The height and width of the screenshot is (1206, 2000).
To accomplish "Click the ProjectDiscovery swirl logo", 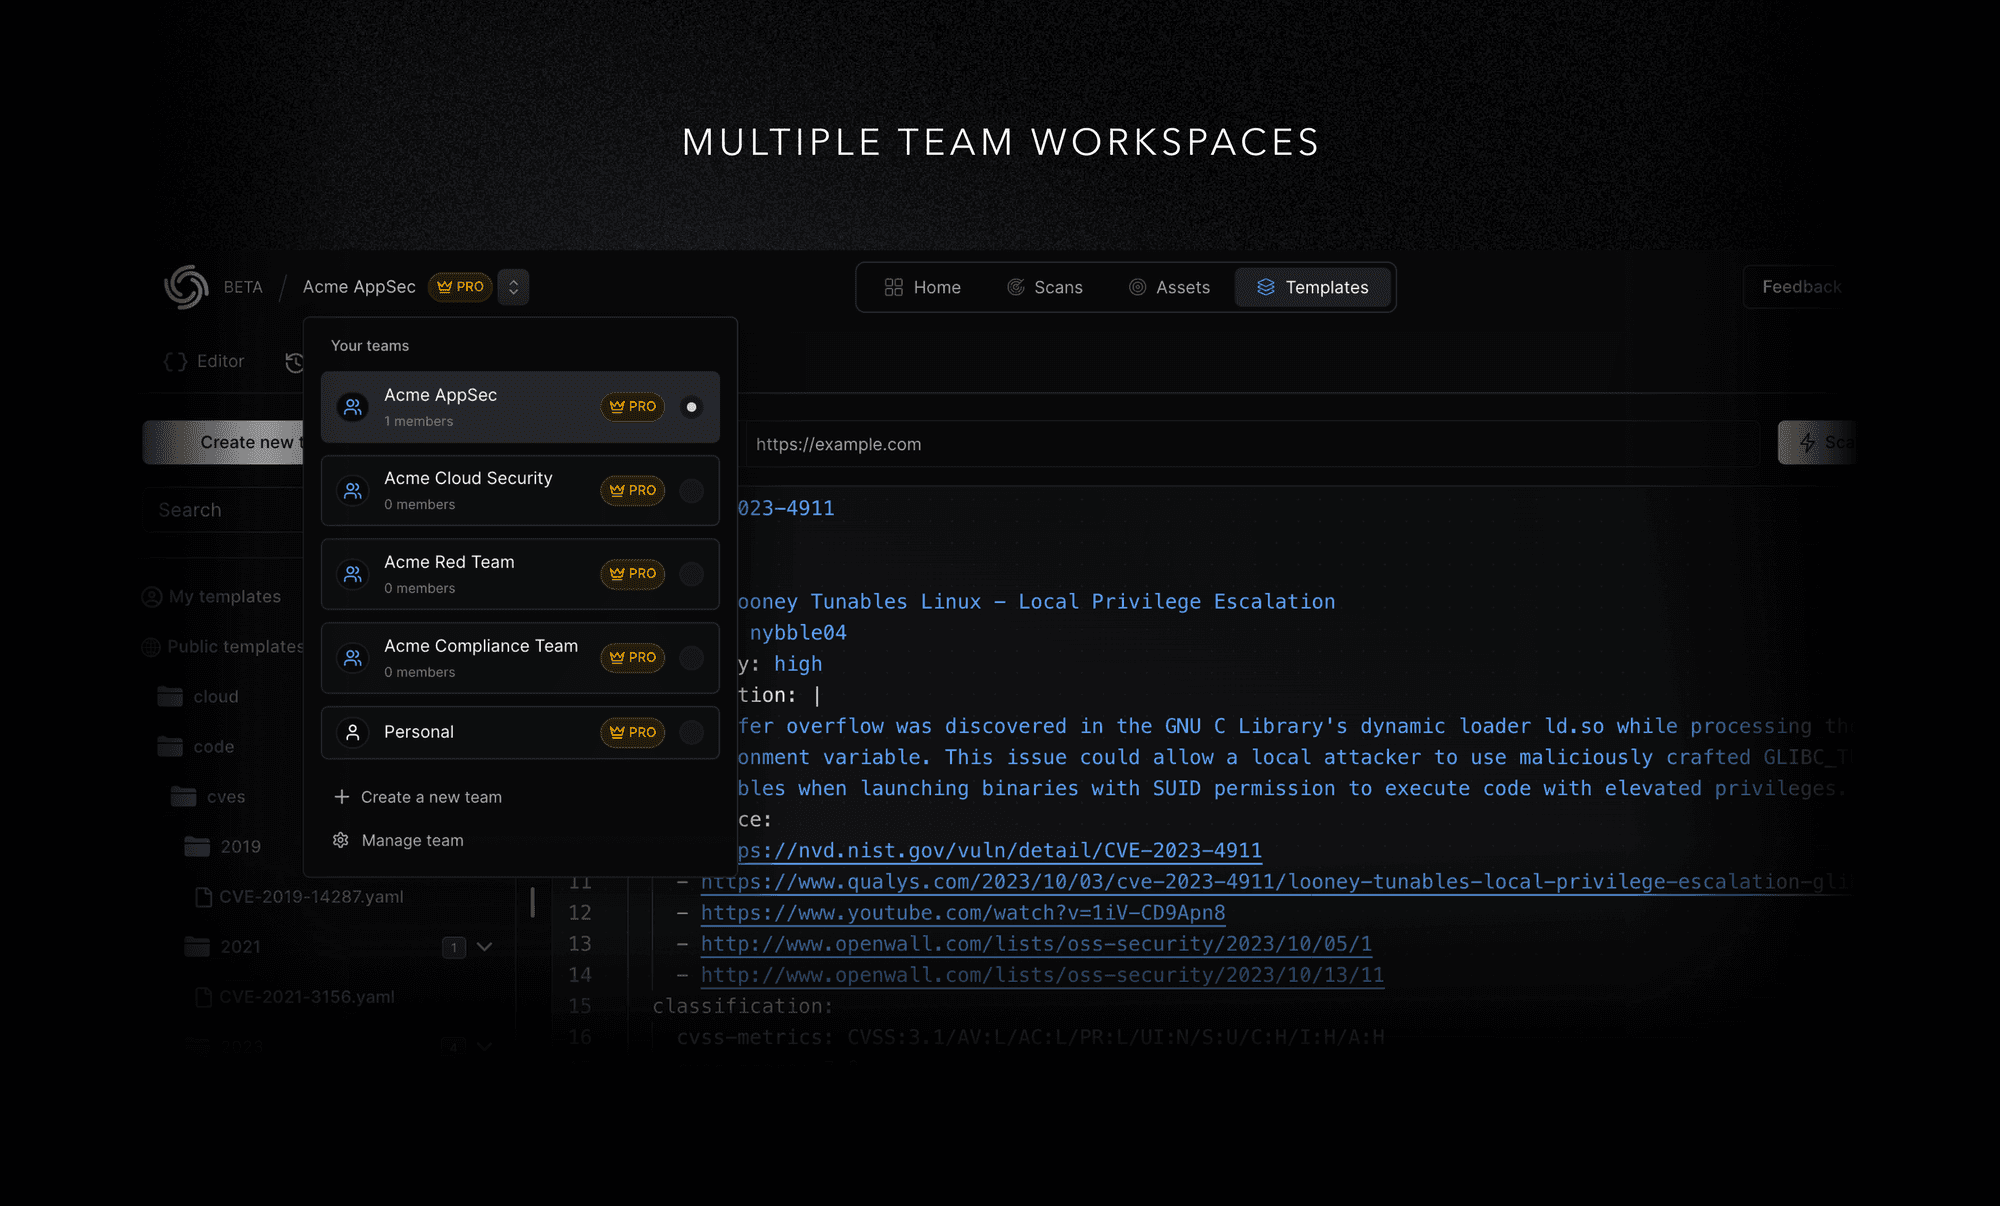I will click(186, 287).
